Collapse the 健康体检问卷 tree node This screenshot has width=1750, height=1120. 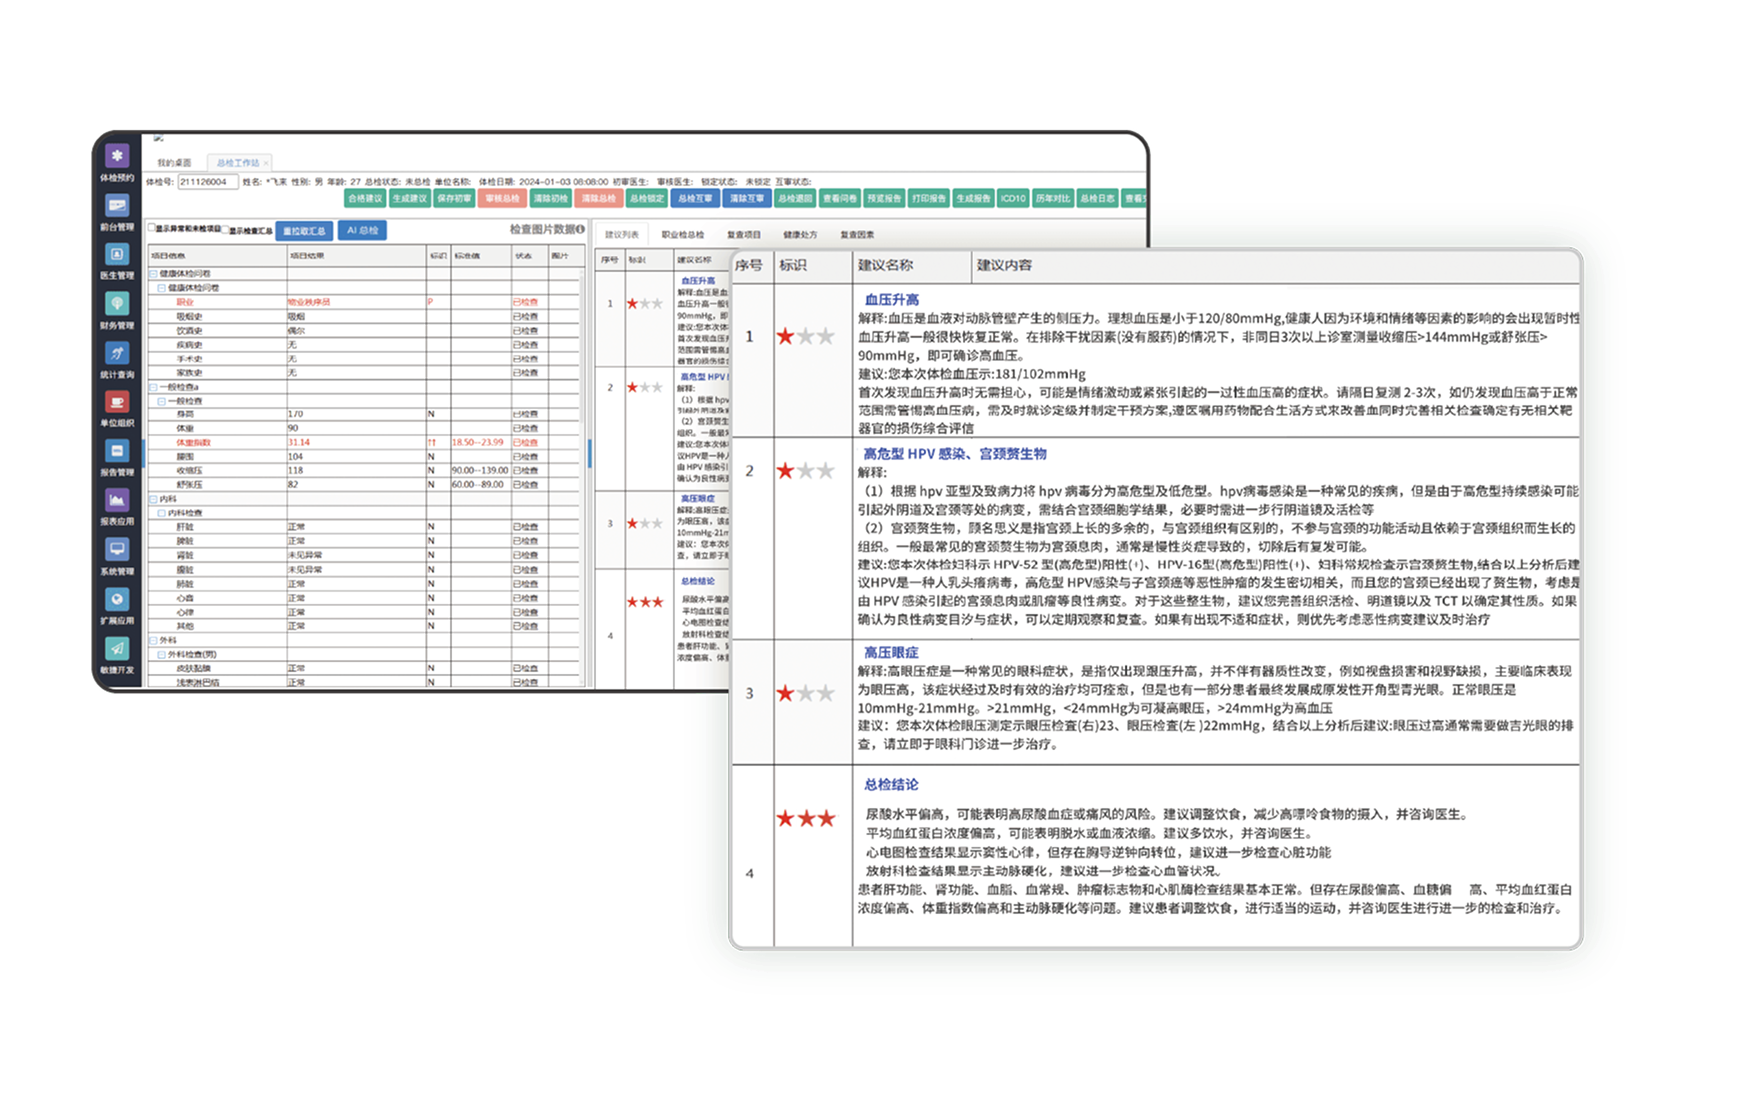152,273
